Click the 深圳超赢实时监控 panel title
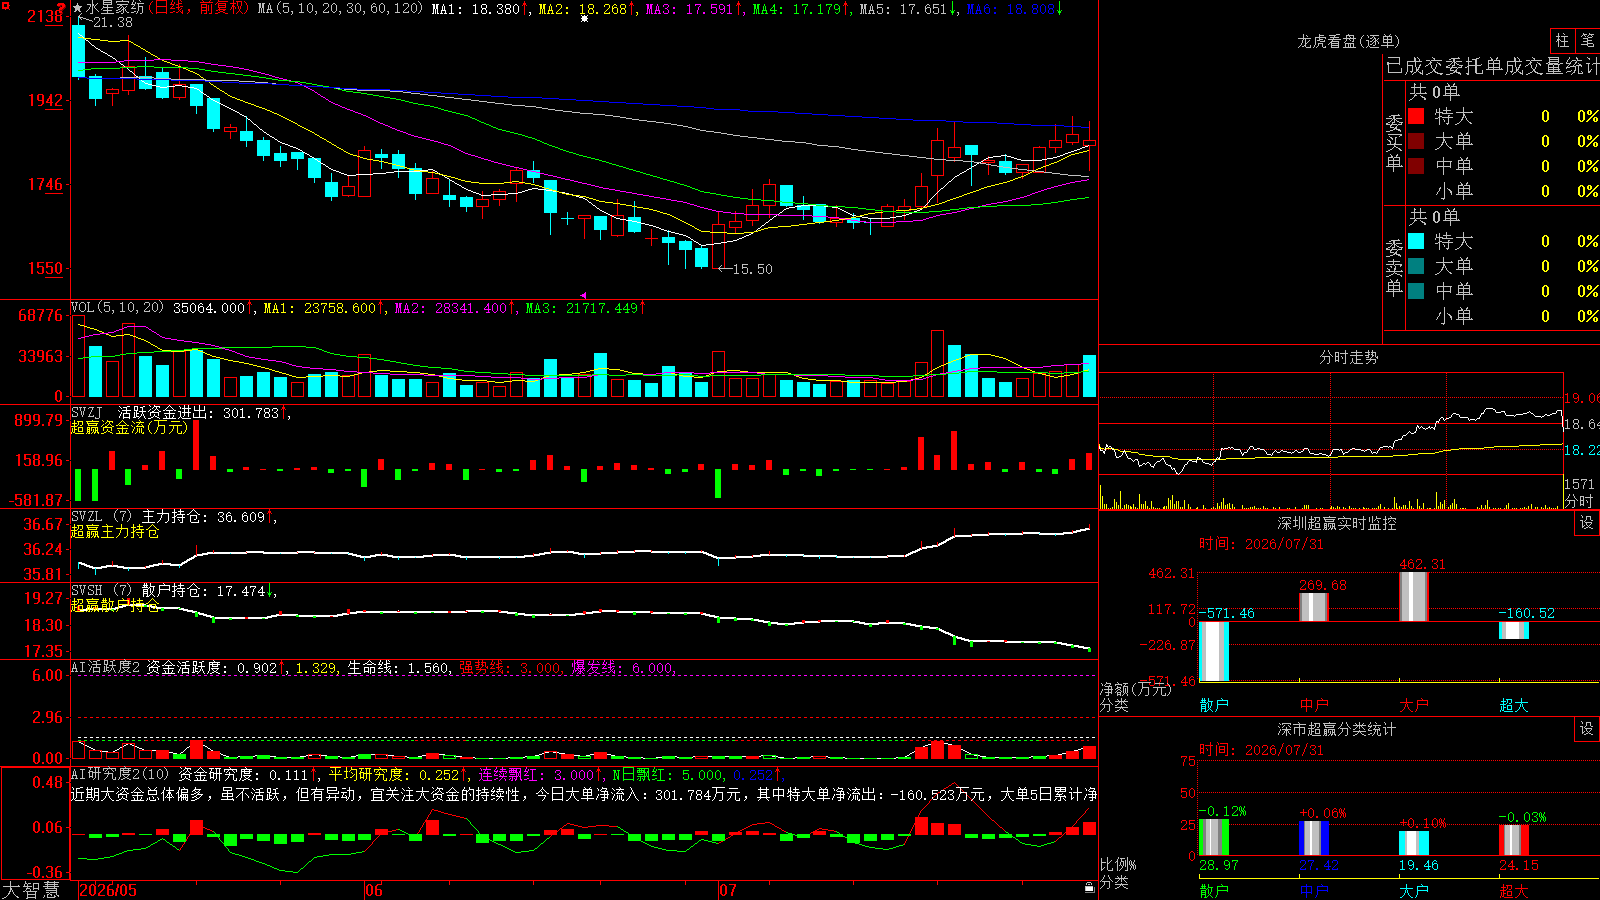Viewport: 1600px width, 900px height. [x=1337, y=523]
